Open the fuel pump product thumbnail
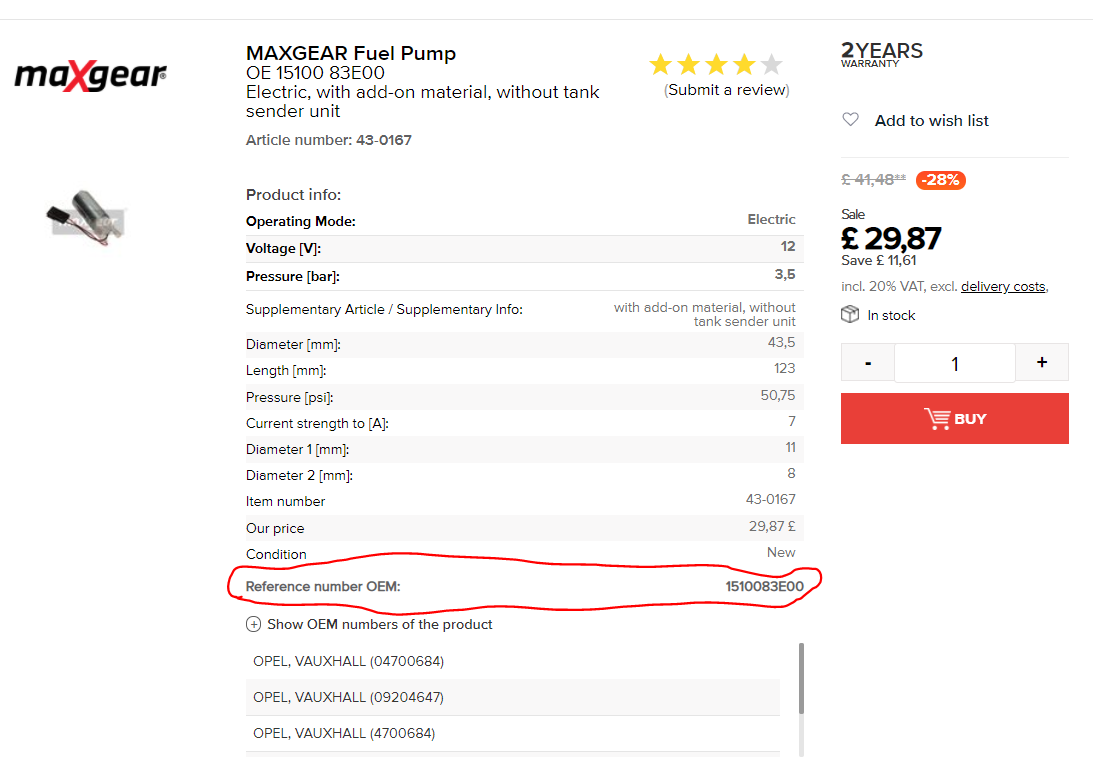 [x=88, y=216]
